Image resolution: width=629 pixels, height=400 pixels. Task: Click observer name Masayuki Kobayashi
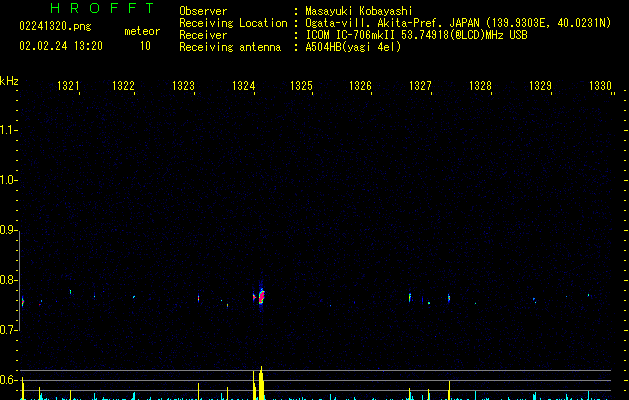359,11
